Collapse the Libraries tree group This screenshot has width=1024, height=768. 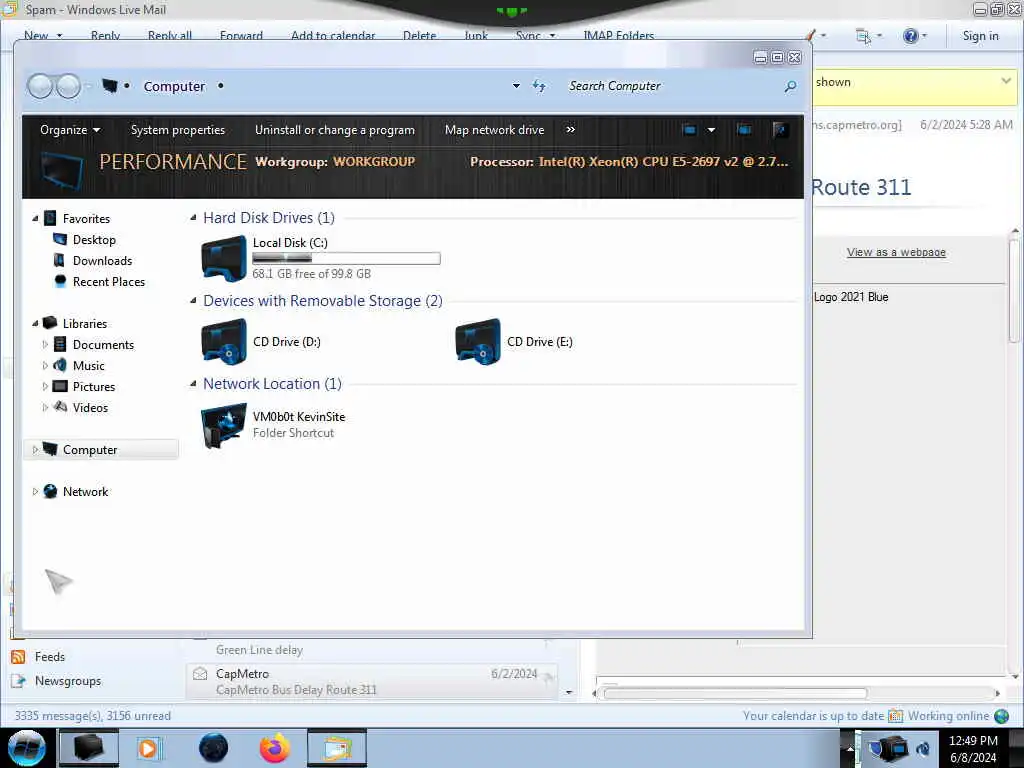(x=35, y=323)
